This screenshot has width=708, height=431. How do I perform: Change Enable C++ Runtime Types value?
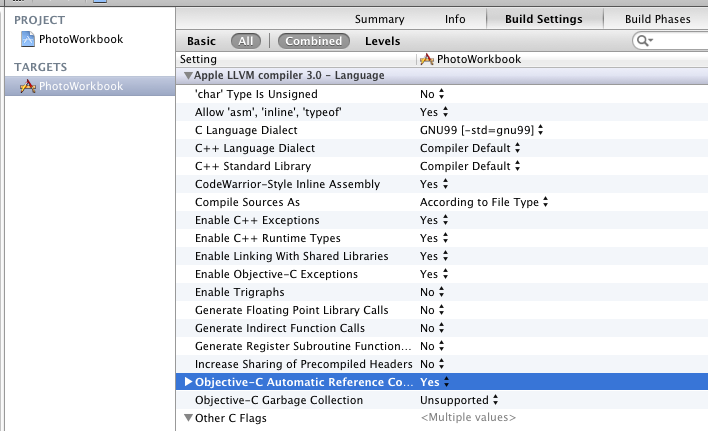point(434,238)
